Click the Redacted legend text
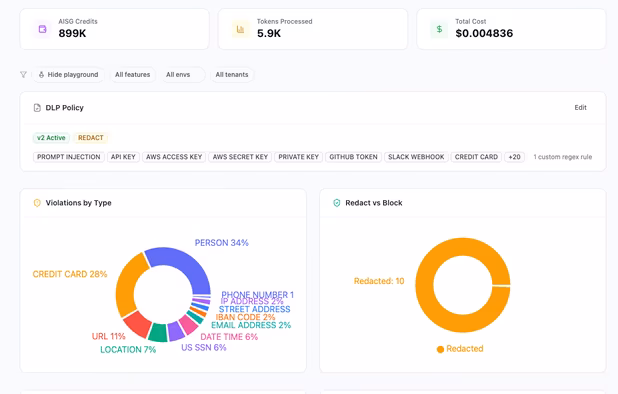 [x=465, y=349]
